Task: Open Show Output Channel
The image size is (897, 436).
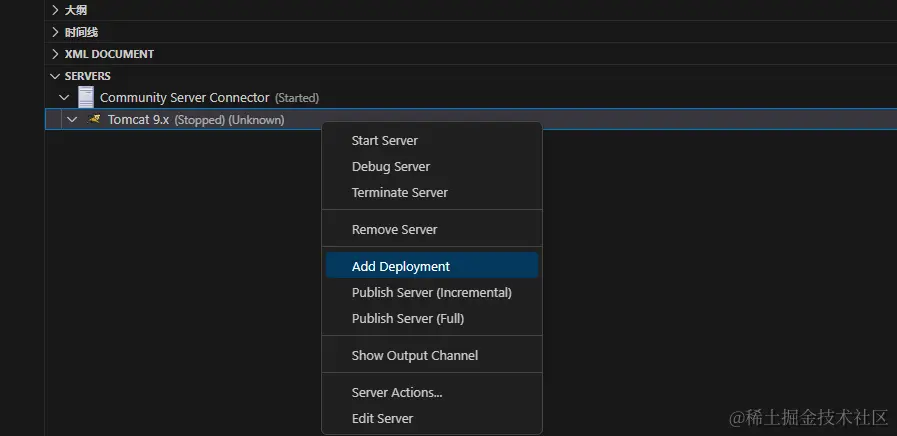Action: tap(432, 355)
